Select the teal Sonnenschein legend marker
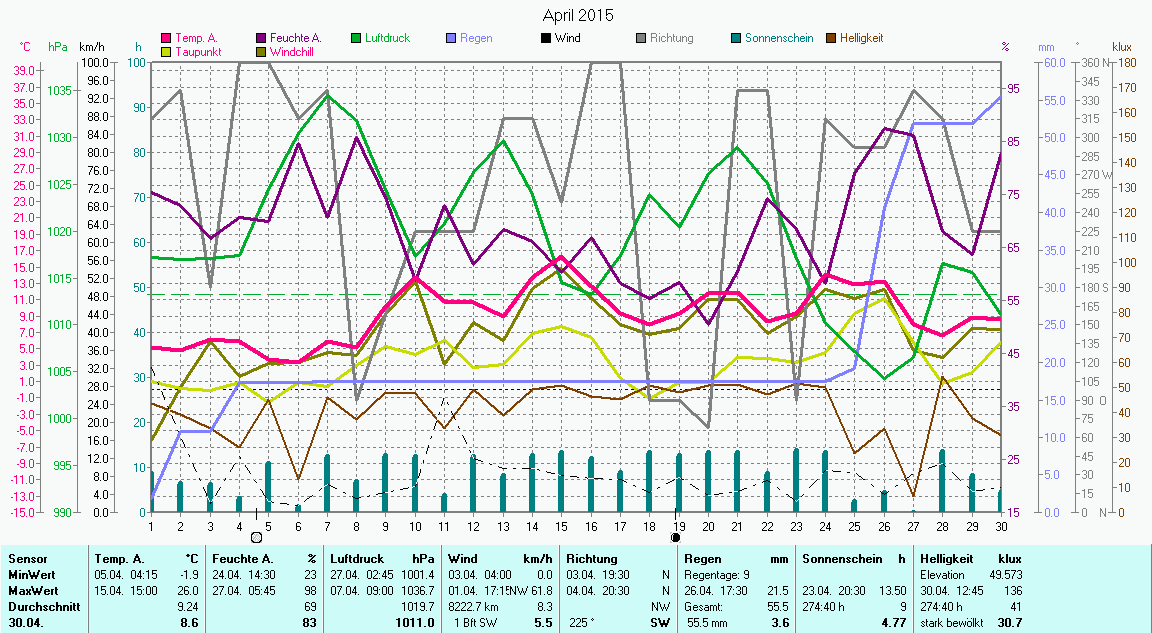Screen dimensions: 1152x633 pyautogui.click(x=736, y=39)
